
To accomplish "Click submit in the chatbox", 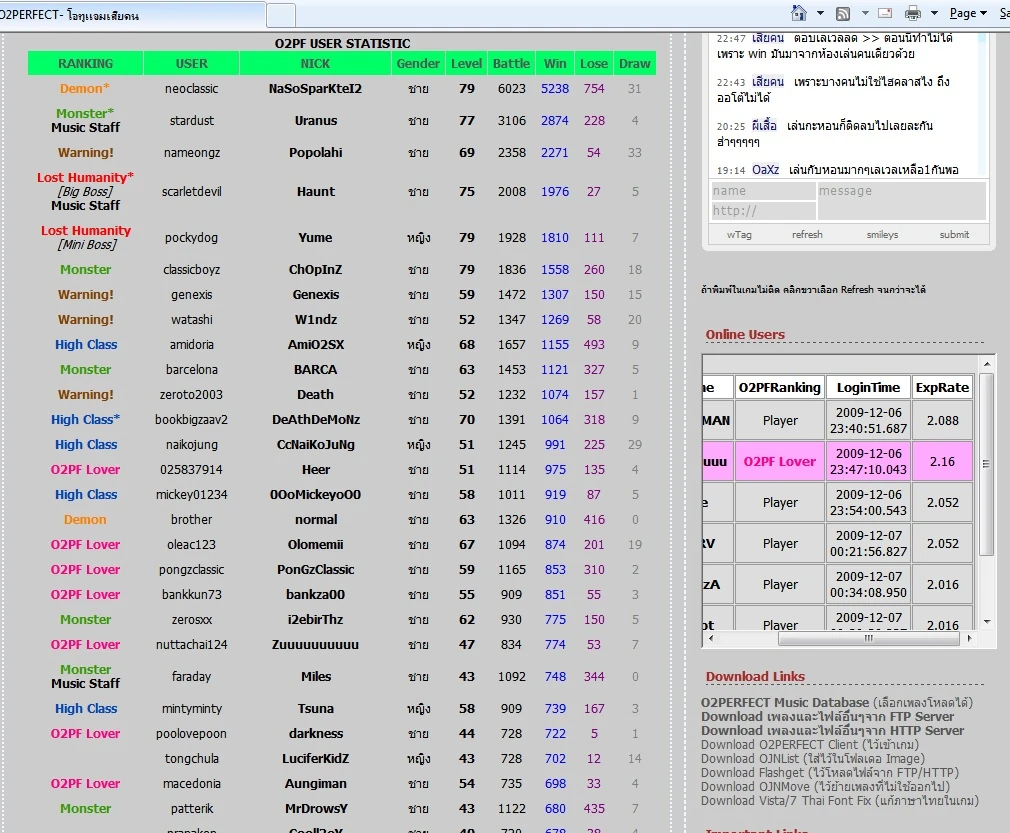I will click(954, 235).
